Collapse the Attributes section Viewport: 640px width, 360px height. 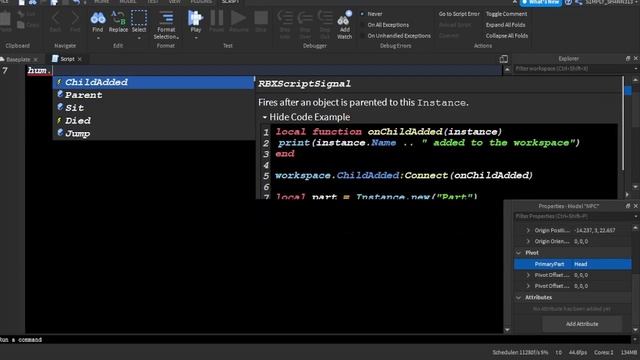pyautogui.click(x=519, y=298)
